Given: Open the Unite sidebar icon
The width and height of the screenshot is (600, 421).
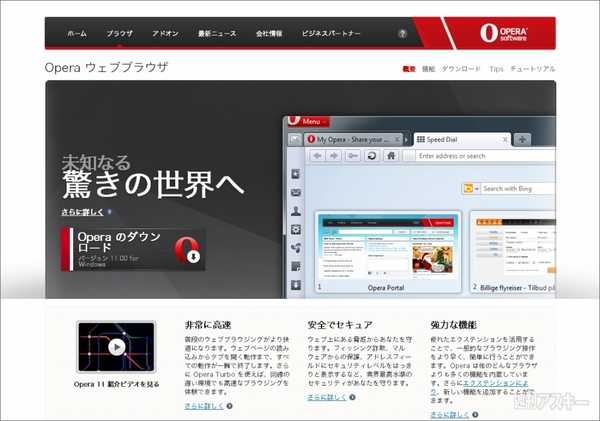Looking at the screenshot, I should click(x=295, y=248).
